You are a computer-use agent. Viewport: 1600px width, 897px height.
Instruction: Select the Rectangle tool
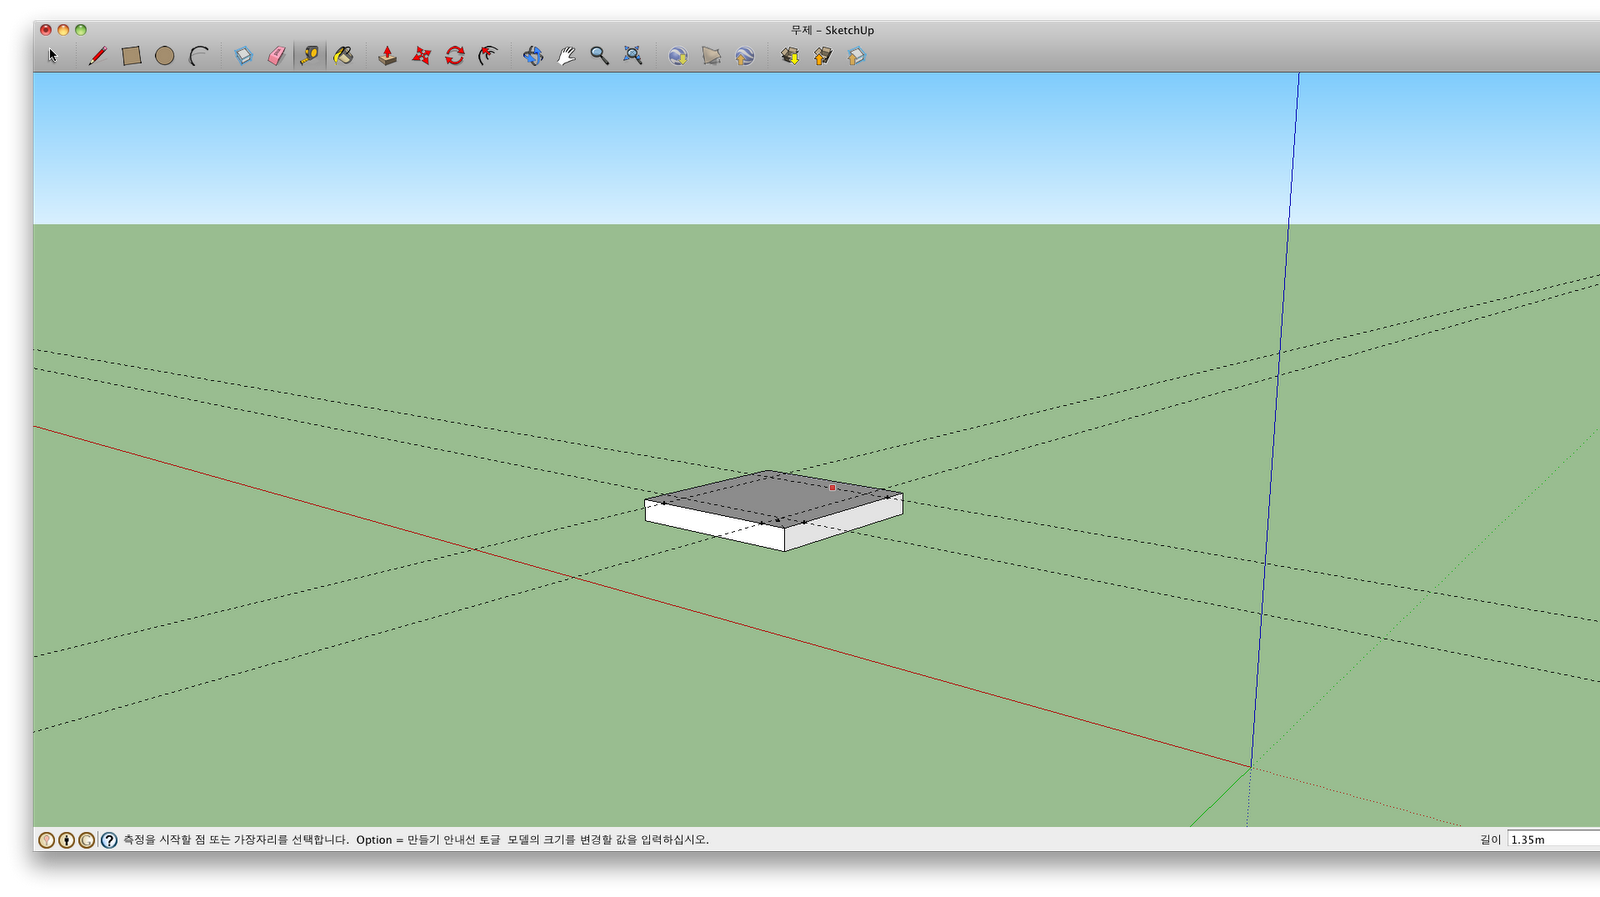pyautogui.click(x=131, y=56)
